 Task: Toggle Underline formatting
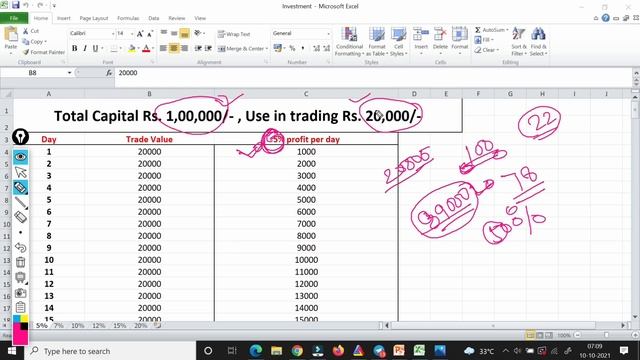95,48
